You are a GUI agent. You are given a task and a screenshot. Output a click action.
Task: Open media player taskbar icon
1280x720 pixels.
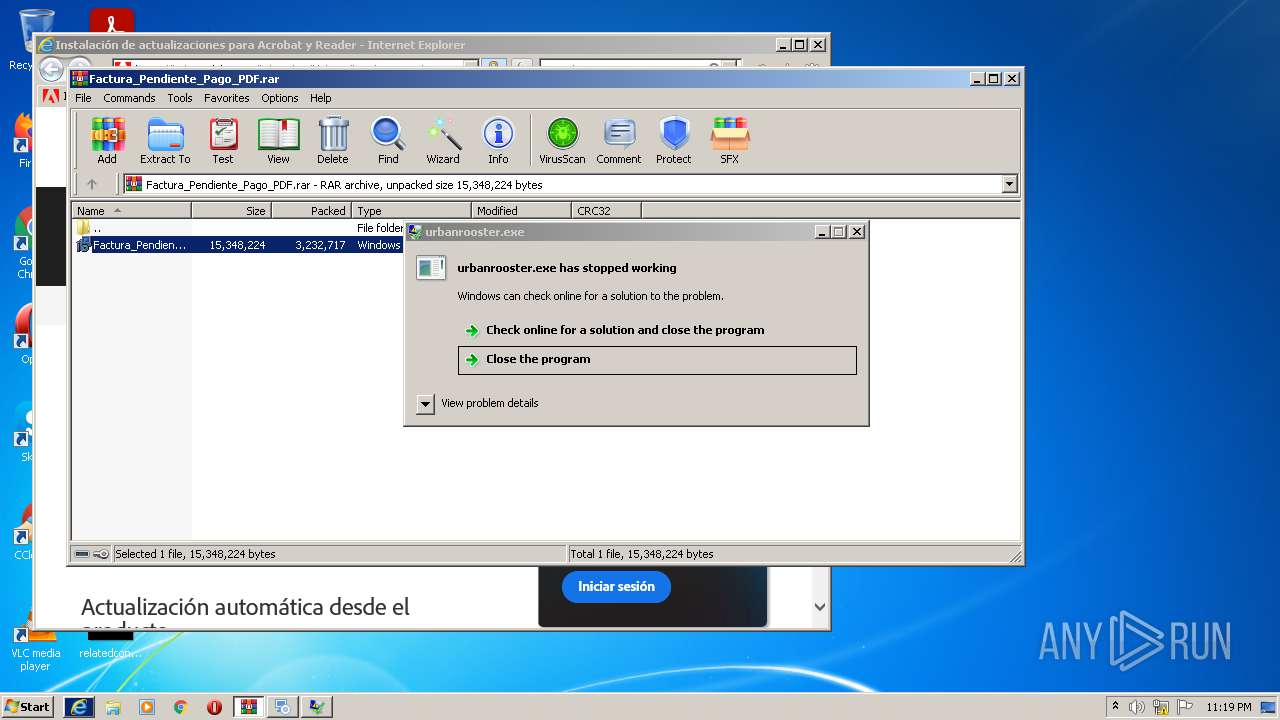click(x=147, y=707)
